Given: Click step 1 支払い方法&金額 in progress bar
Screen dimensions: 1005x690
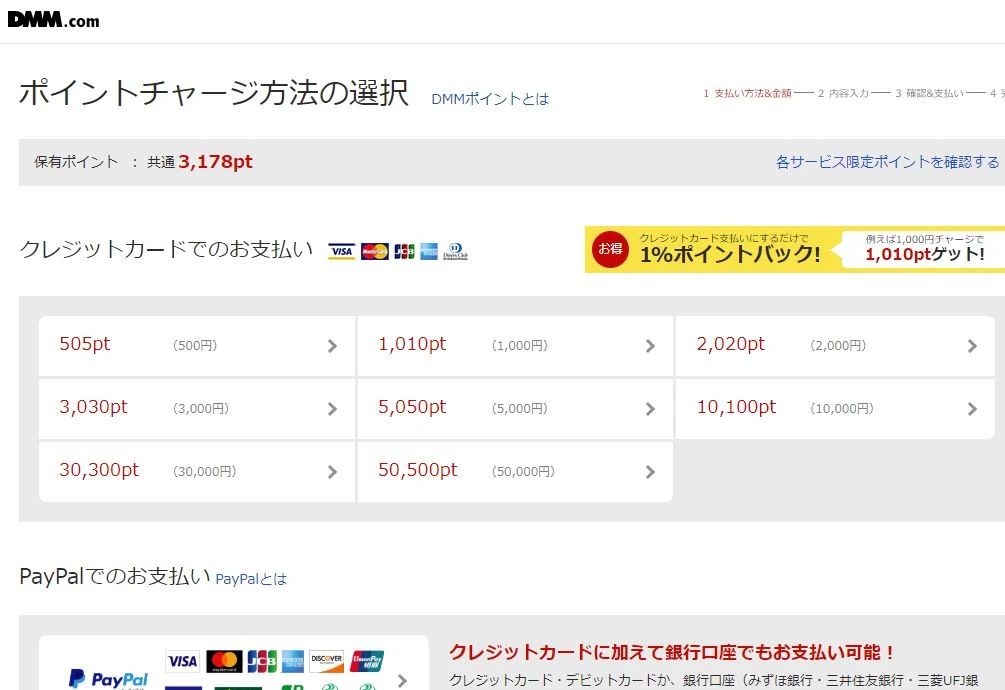Looking at the screenshot, I should (747, 94).
